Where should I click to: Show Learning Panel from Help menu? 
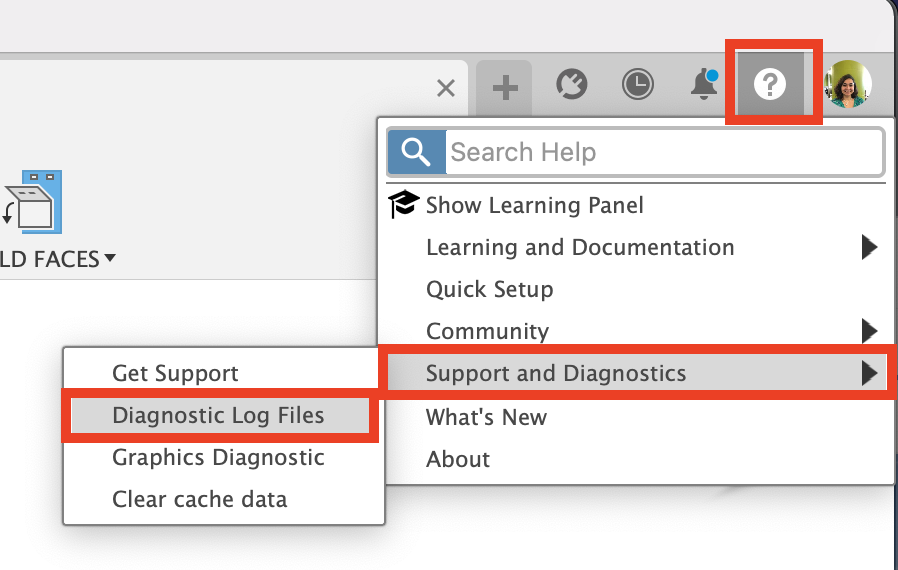534,205
